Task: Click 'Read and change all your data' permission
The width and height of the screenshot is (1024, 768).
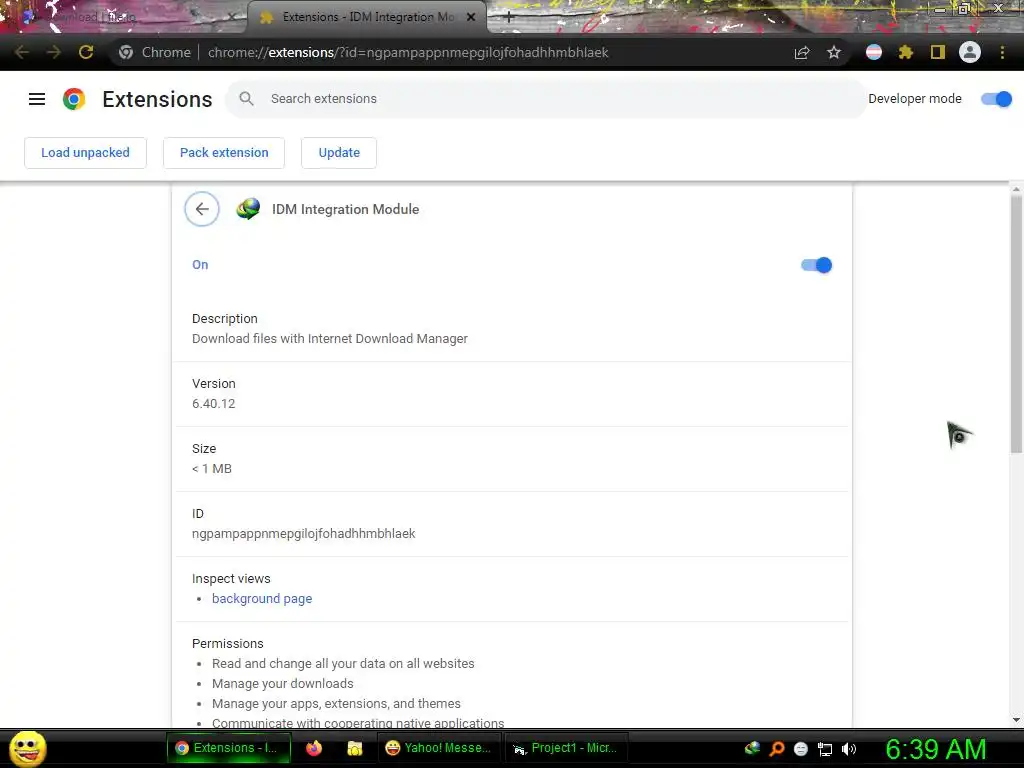Action: [x=343, y=664]
